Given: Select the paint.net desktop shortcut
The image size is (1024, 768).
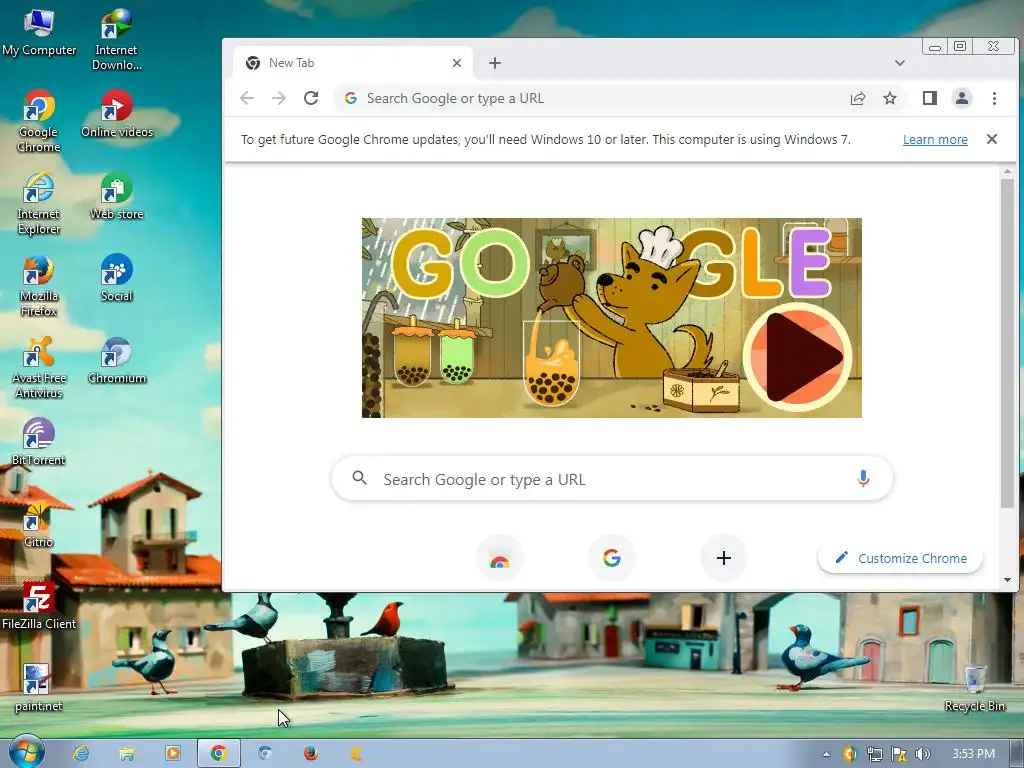Looking at the screenshot, I should click(38, 688).
